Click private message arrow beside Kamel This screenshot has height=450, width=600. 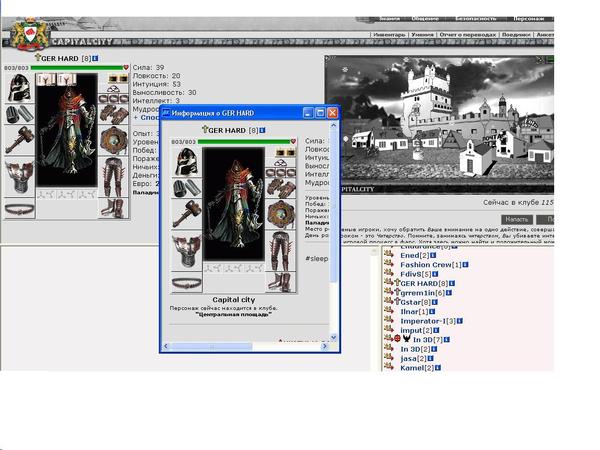pyautogui.click(x=389, y=367)
